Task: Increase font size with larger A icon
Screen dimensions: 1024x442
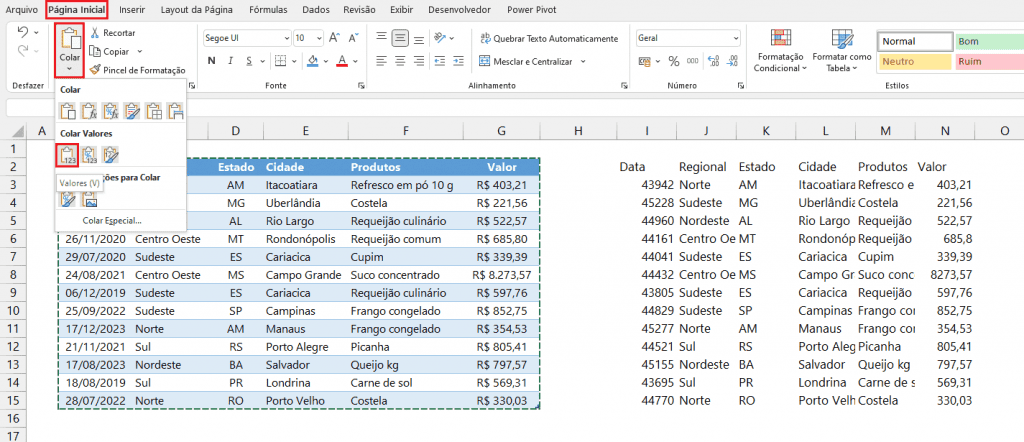Action: (x=334, y=38)
